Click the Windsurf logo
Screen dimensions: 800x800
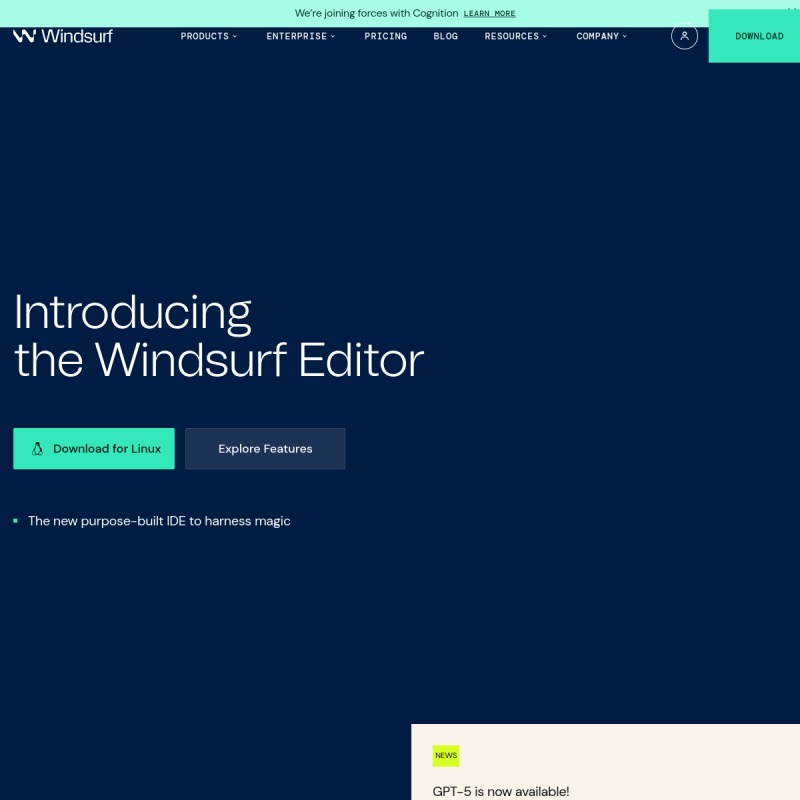coord(62,36)
